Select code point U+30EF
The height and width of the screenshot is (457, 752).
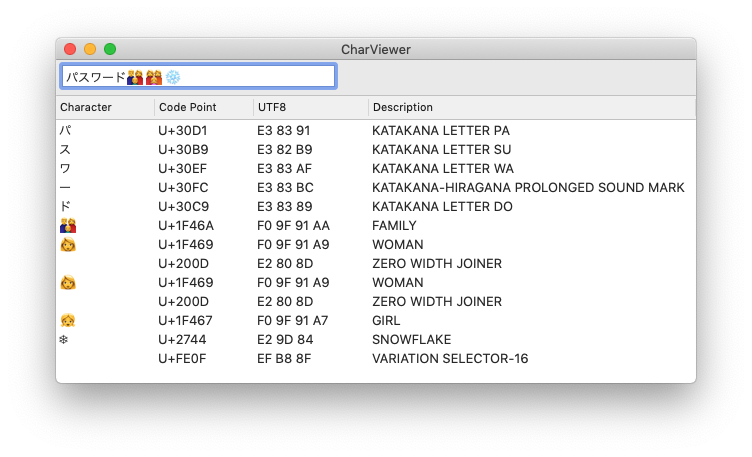(x=182, y=168)
